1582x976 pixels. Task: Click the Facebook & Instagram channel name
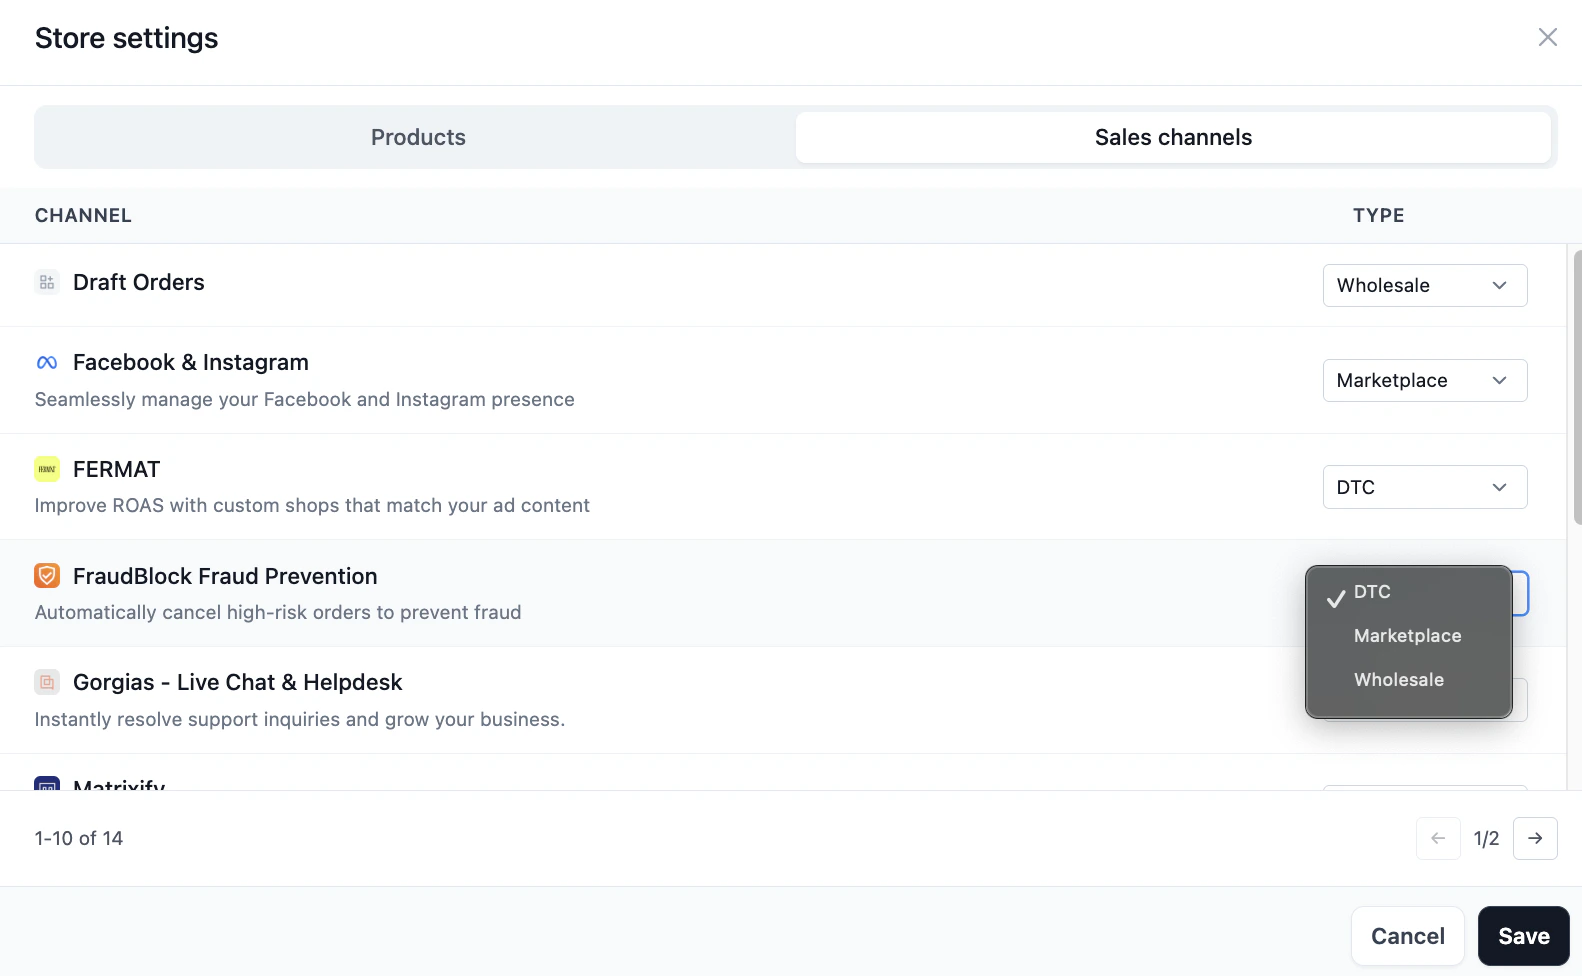(191, 363)
